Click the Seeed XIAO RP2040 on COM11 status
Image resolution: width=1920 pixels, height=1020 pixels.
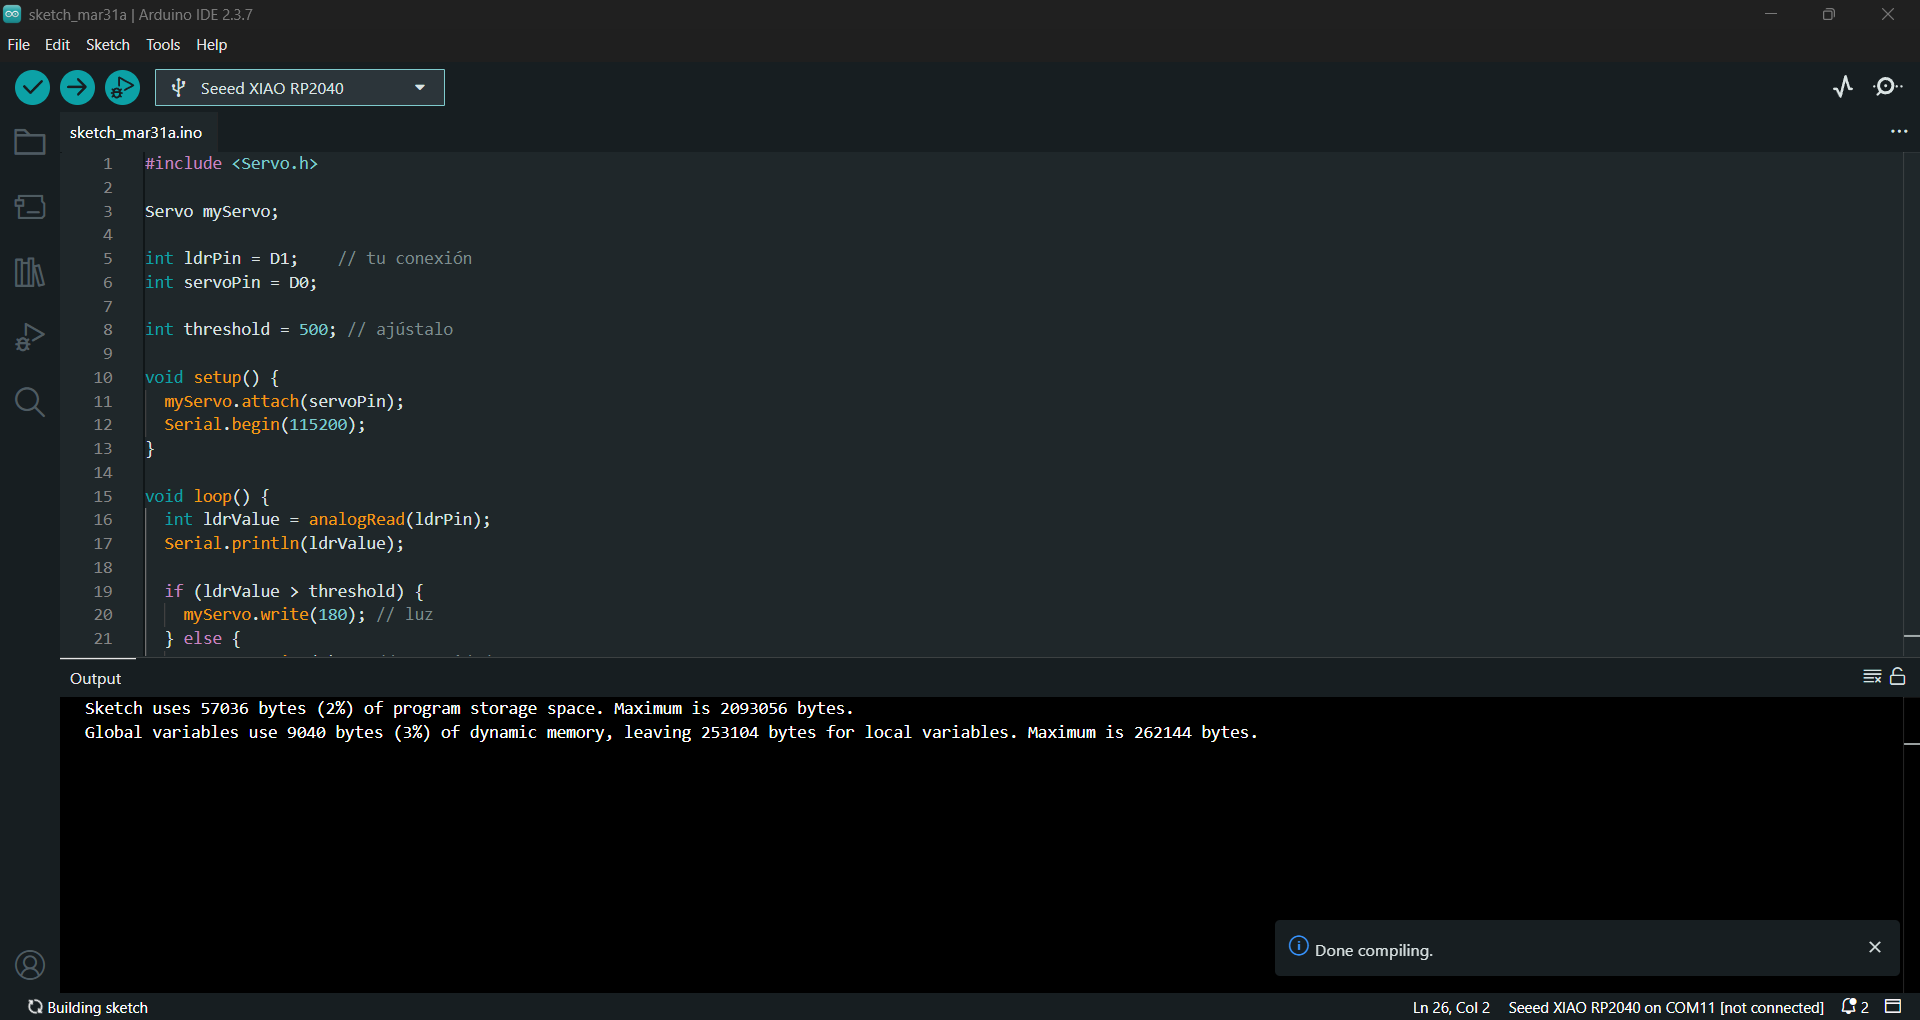click(x=1666, y=1007)
